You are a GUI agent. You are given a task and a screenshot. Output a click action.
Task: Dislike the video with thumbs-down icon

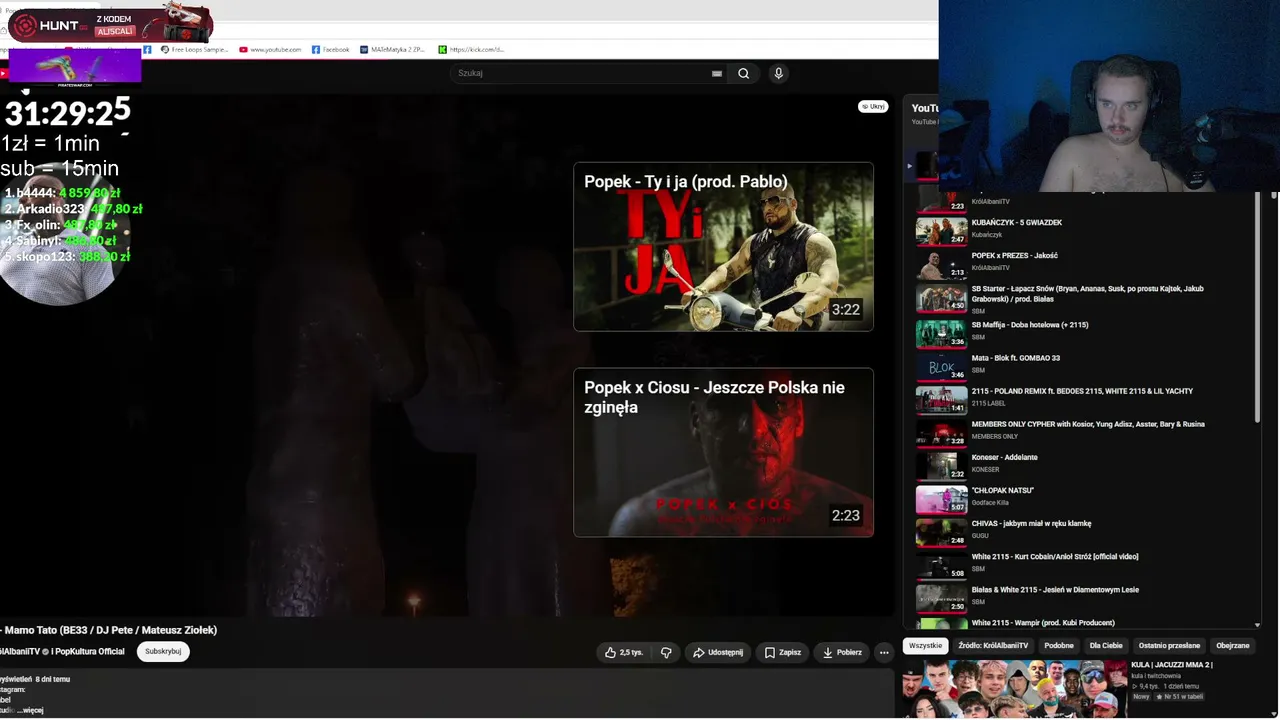click(666, 652)
